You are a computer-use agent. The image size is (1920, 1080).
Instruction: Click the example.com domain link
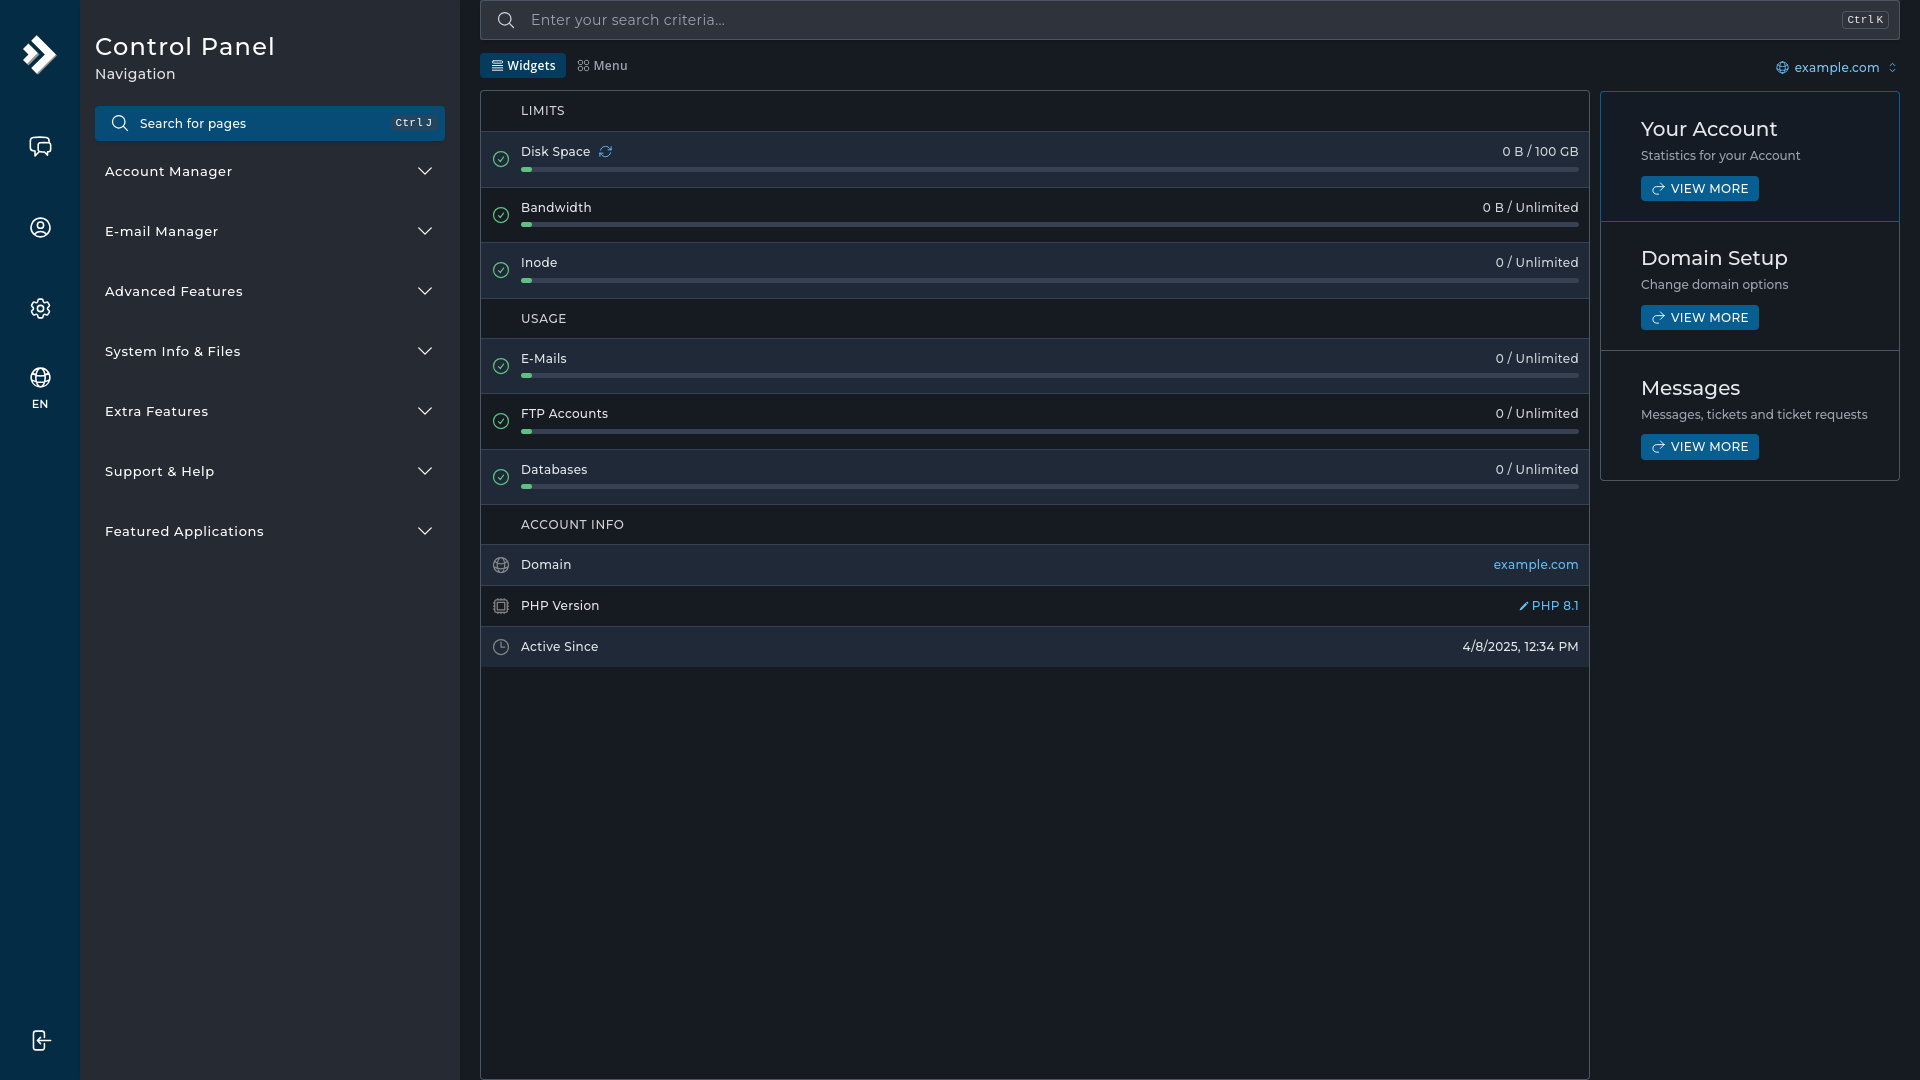pos(1535,565)
